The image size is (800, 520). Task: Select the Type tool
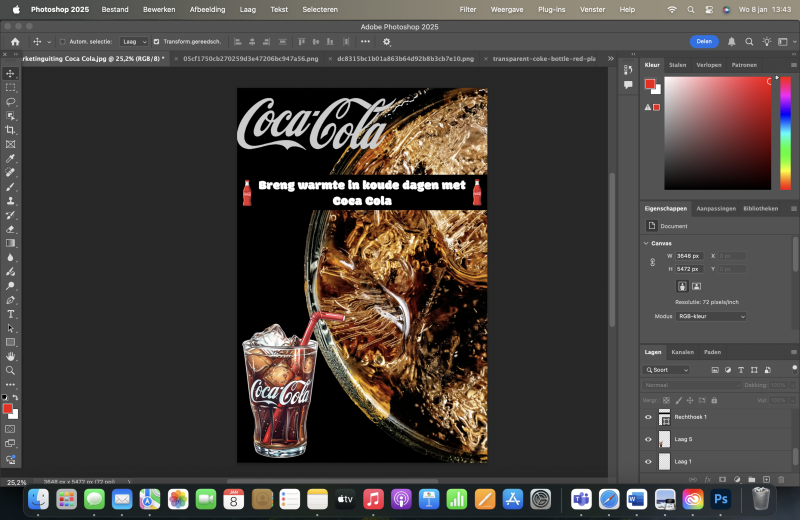pyautogui.click(x=10, y=314)
